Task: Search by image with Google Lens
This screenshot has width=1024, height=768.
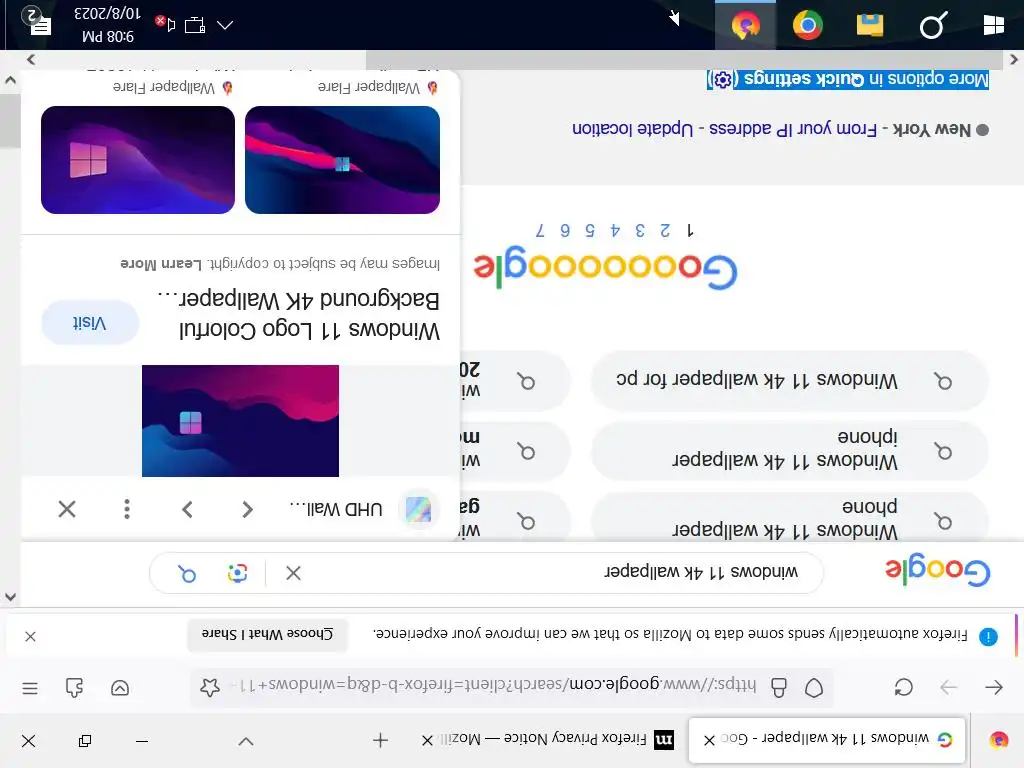Action: 238,573
